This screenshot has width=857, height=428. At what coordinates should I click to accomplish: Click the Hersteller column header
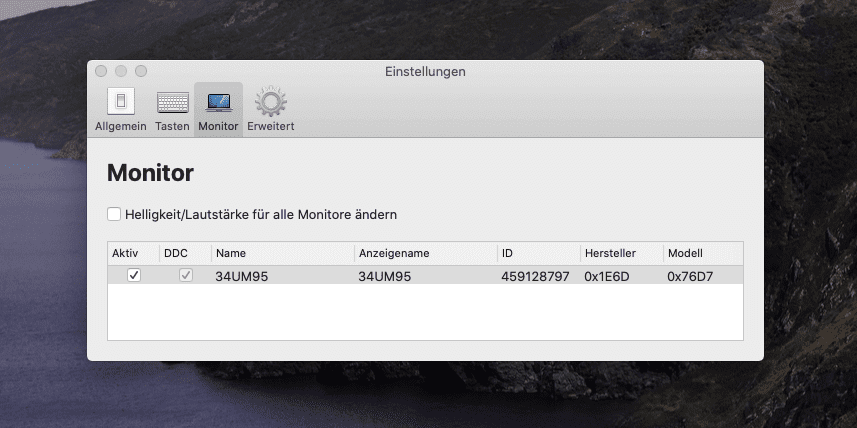622,254
